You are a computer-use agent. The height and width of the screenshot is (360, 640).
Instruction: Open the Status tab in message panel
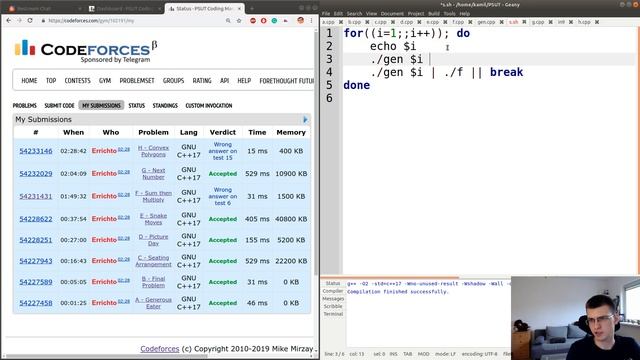(x=333, y=283)
